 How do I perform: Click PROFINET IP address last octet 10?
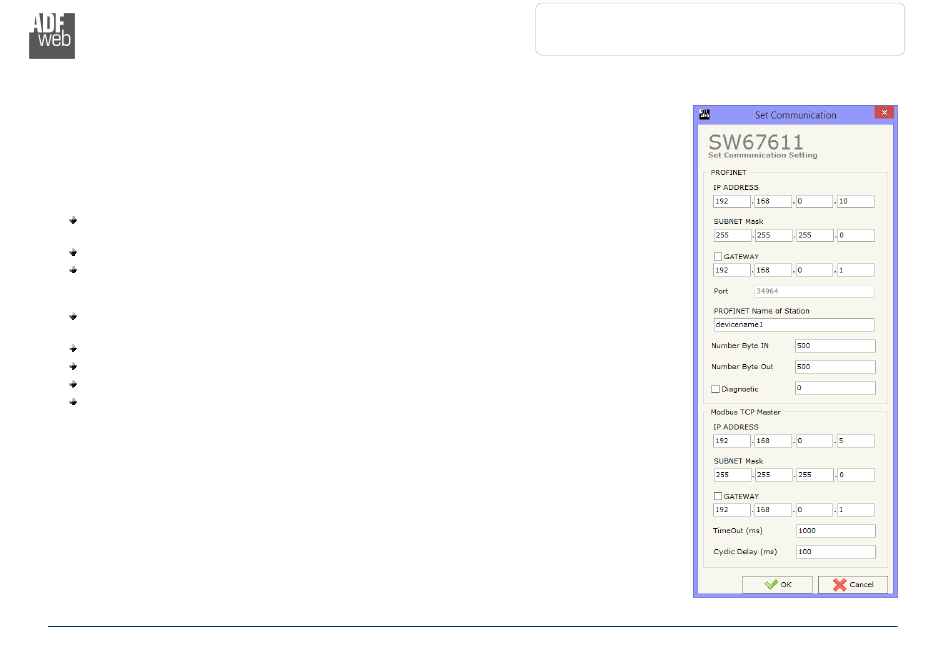[x=855, y=201]
